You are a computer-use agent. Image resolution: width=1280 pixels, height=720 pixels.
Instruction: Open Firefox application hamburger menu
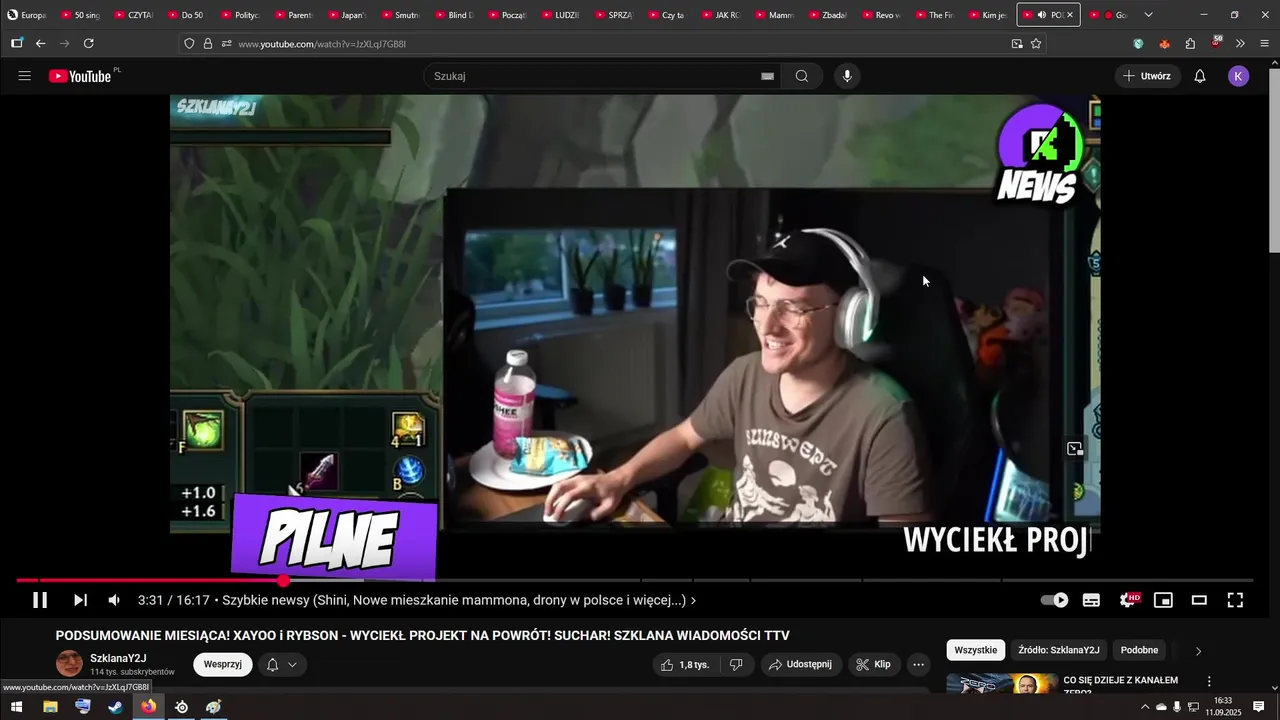1264,44
